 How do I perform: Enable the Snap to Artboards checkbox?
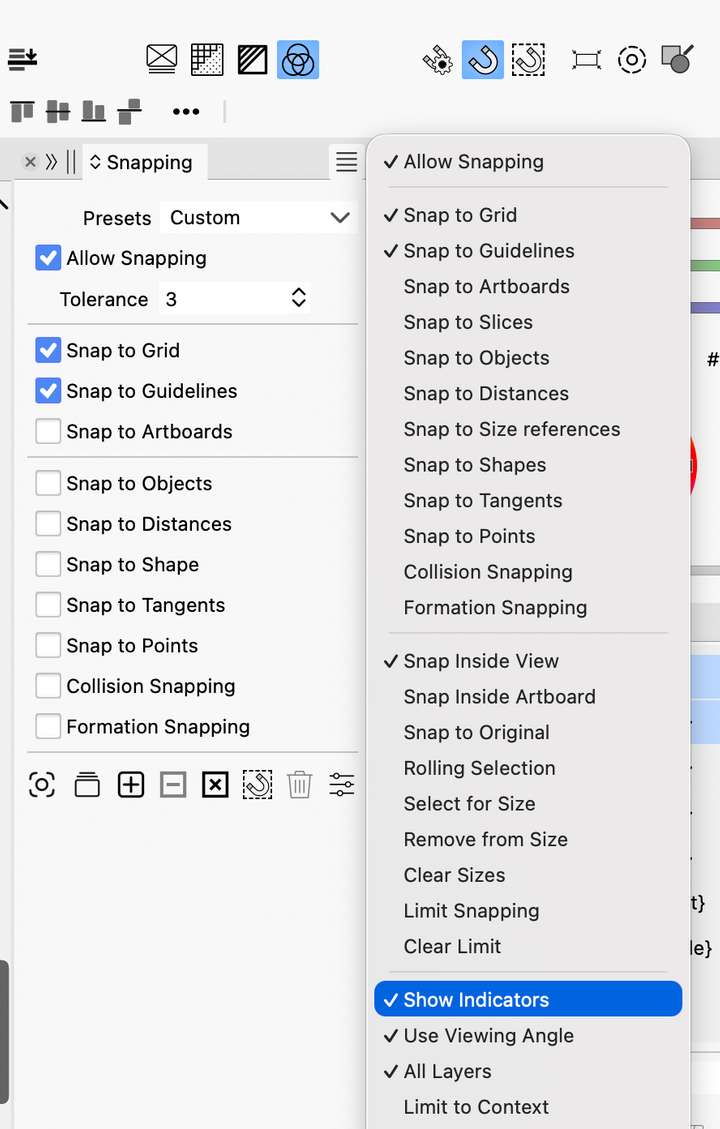point(48,432)
